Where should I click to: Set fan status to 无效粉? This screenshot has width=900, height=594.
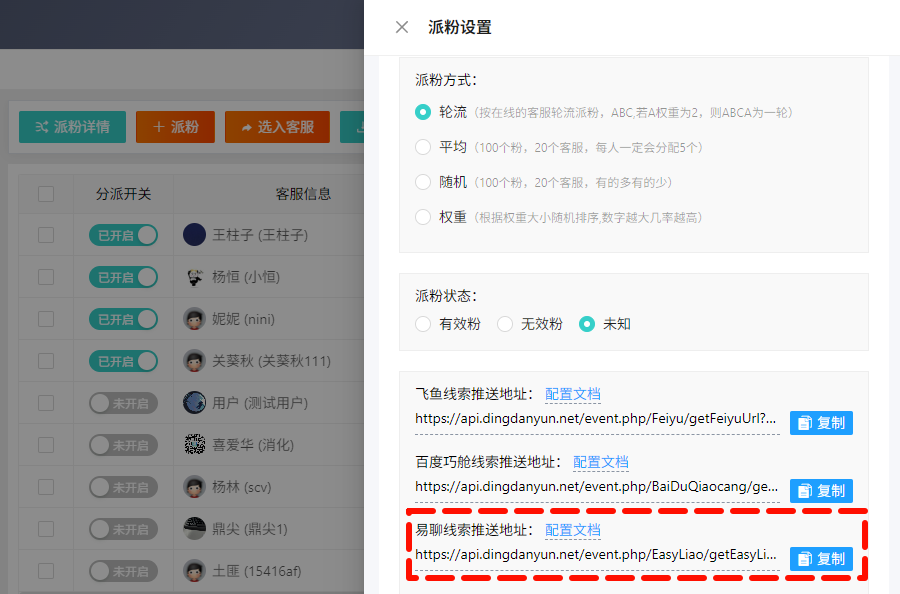[x=505, y=324]
